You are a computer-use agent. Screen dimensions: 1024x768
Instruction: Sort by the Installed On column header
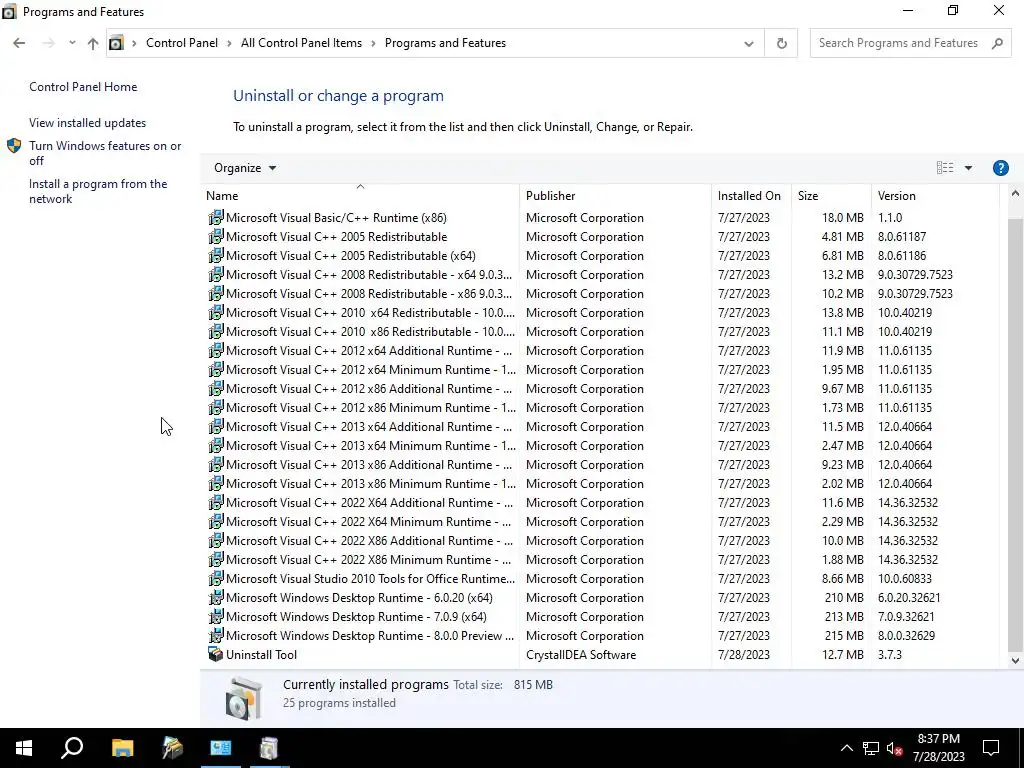[x=749, y=196]
